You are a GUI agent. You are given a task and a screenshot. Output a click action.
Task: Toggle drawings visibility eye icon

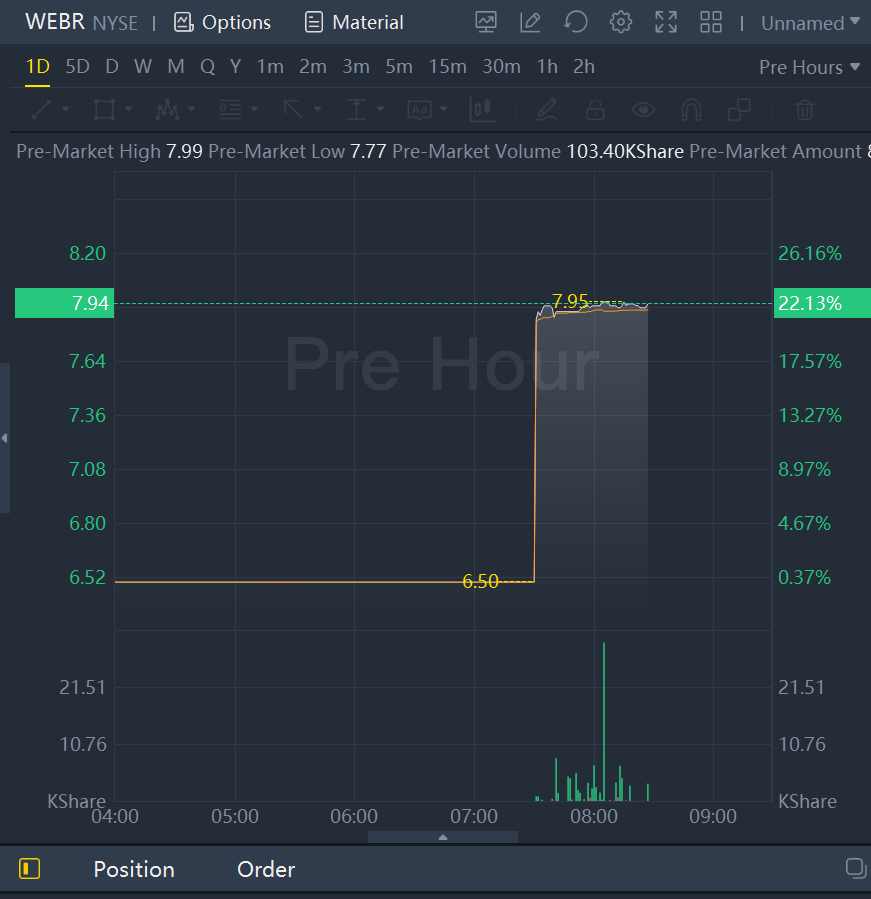point(643,109)
